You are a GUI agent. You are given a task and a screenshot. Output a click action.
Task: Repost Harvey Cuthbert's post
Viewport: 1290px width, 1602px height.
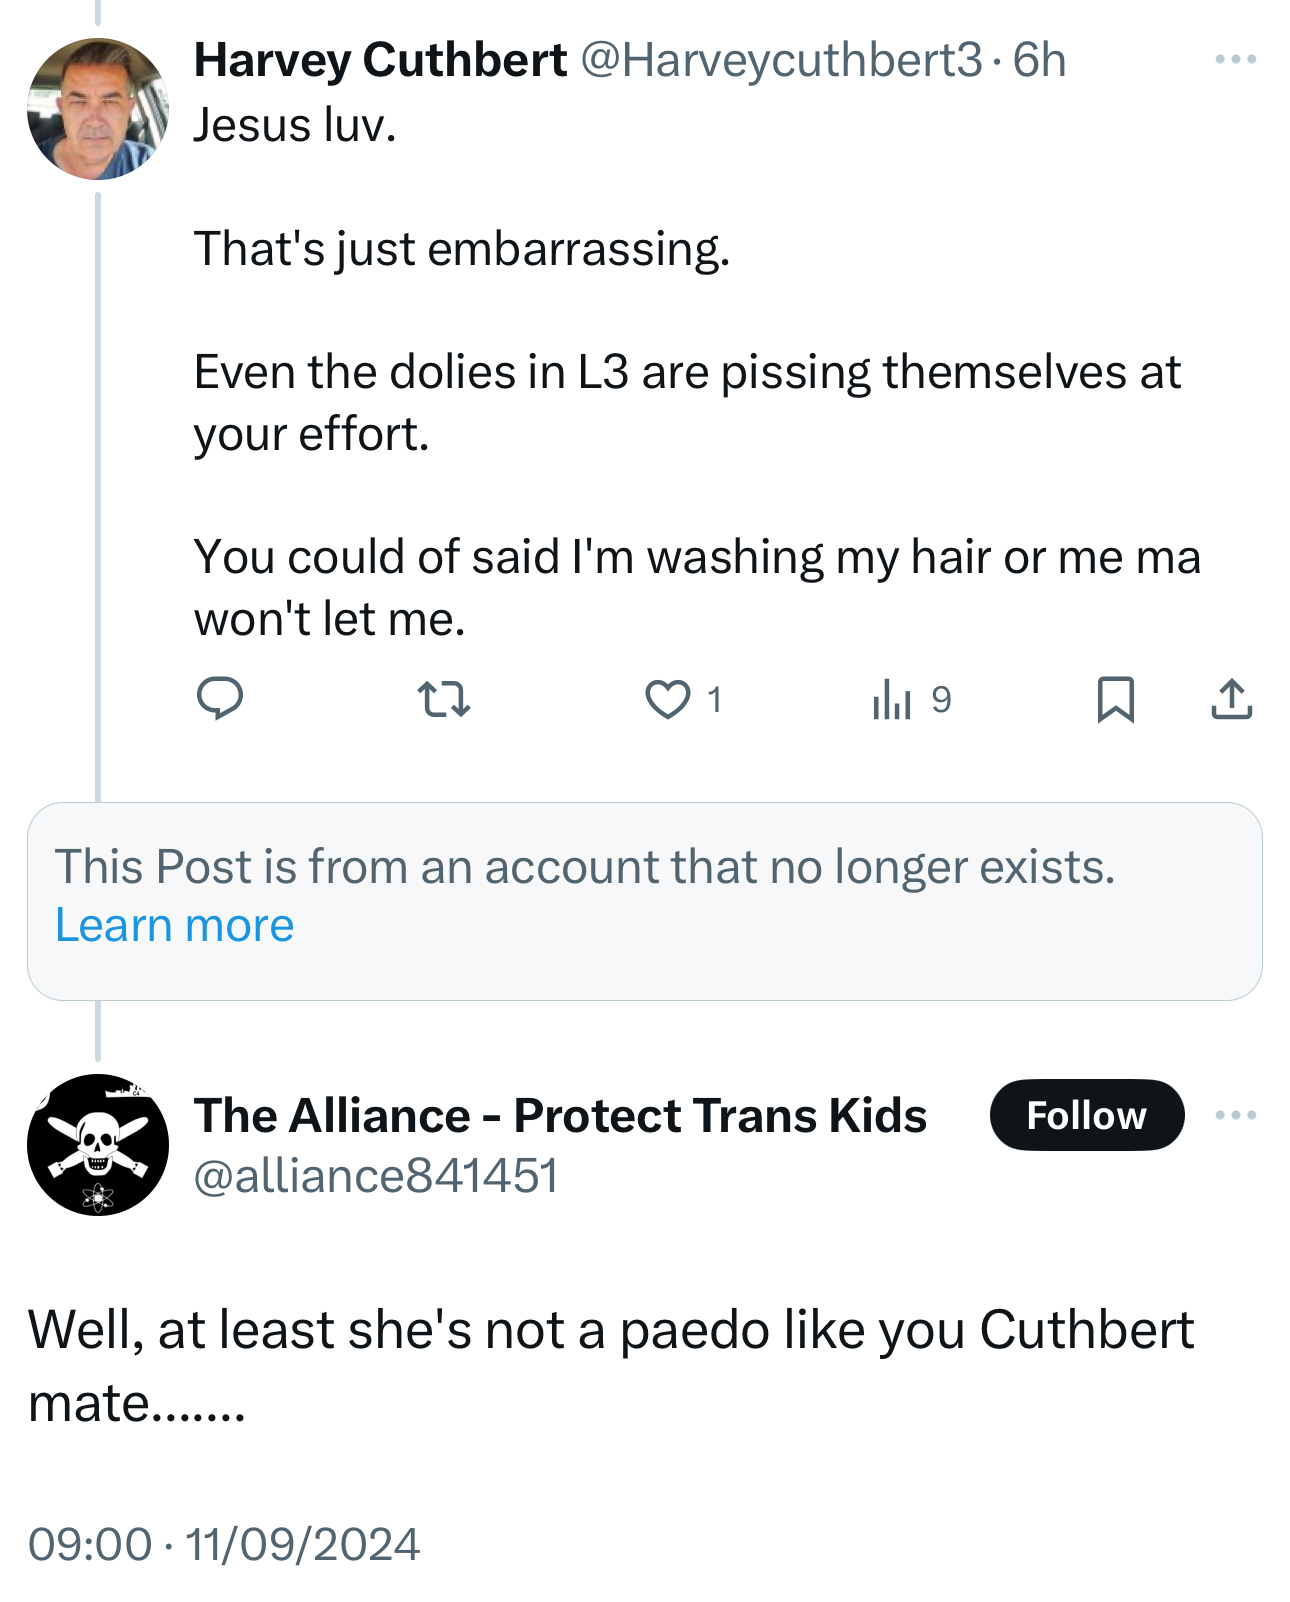coord(443,699)
